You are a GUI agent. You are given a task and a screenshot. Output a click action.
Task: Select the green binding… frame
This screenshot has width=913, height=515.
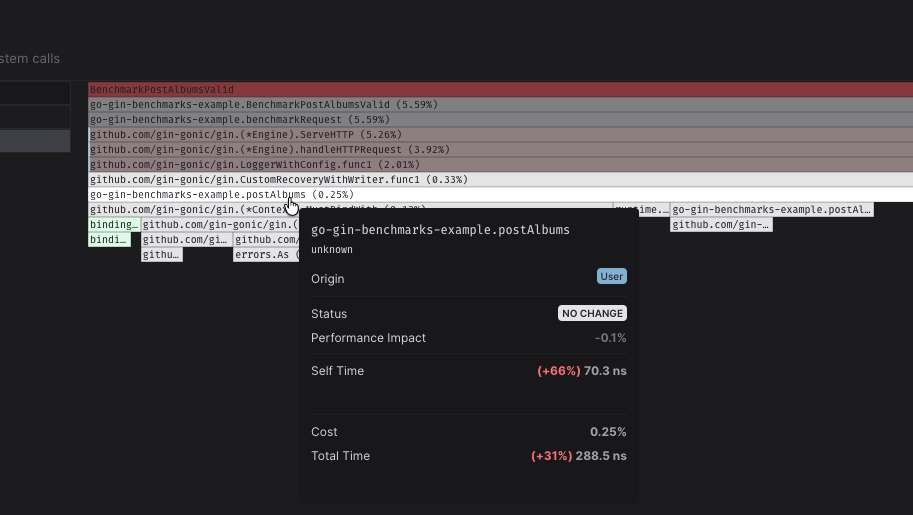pos(114,225)
